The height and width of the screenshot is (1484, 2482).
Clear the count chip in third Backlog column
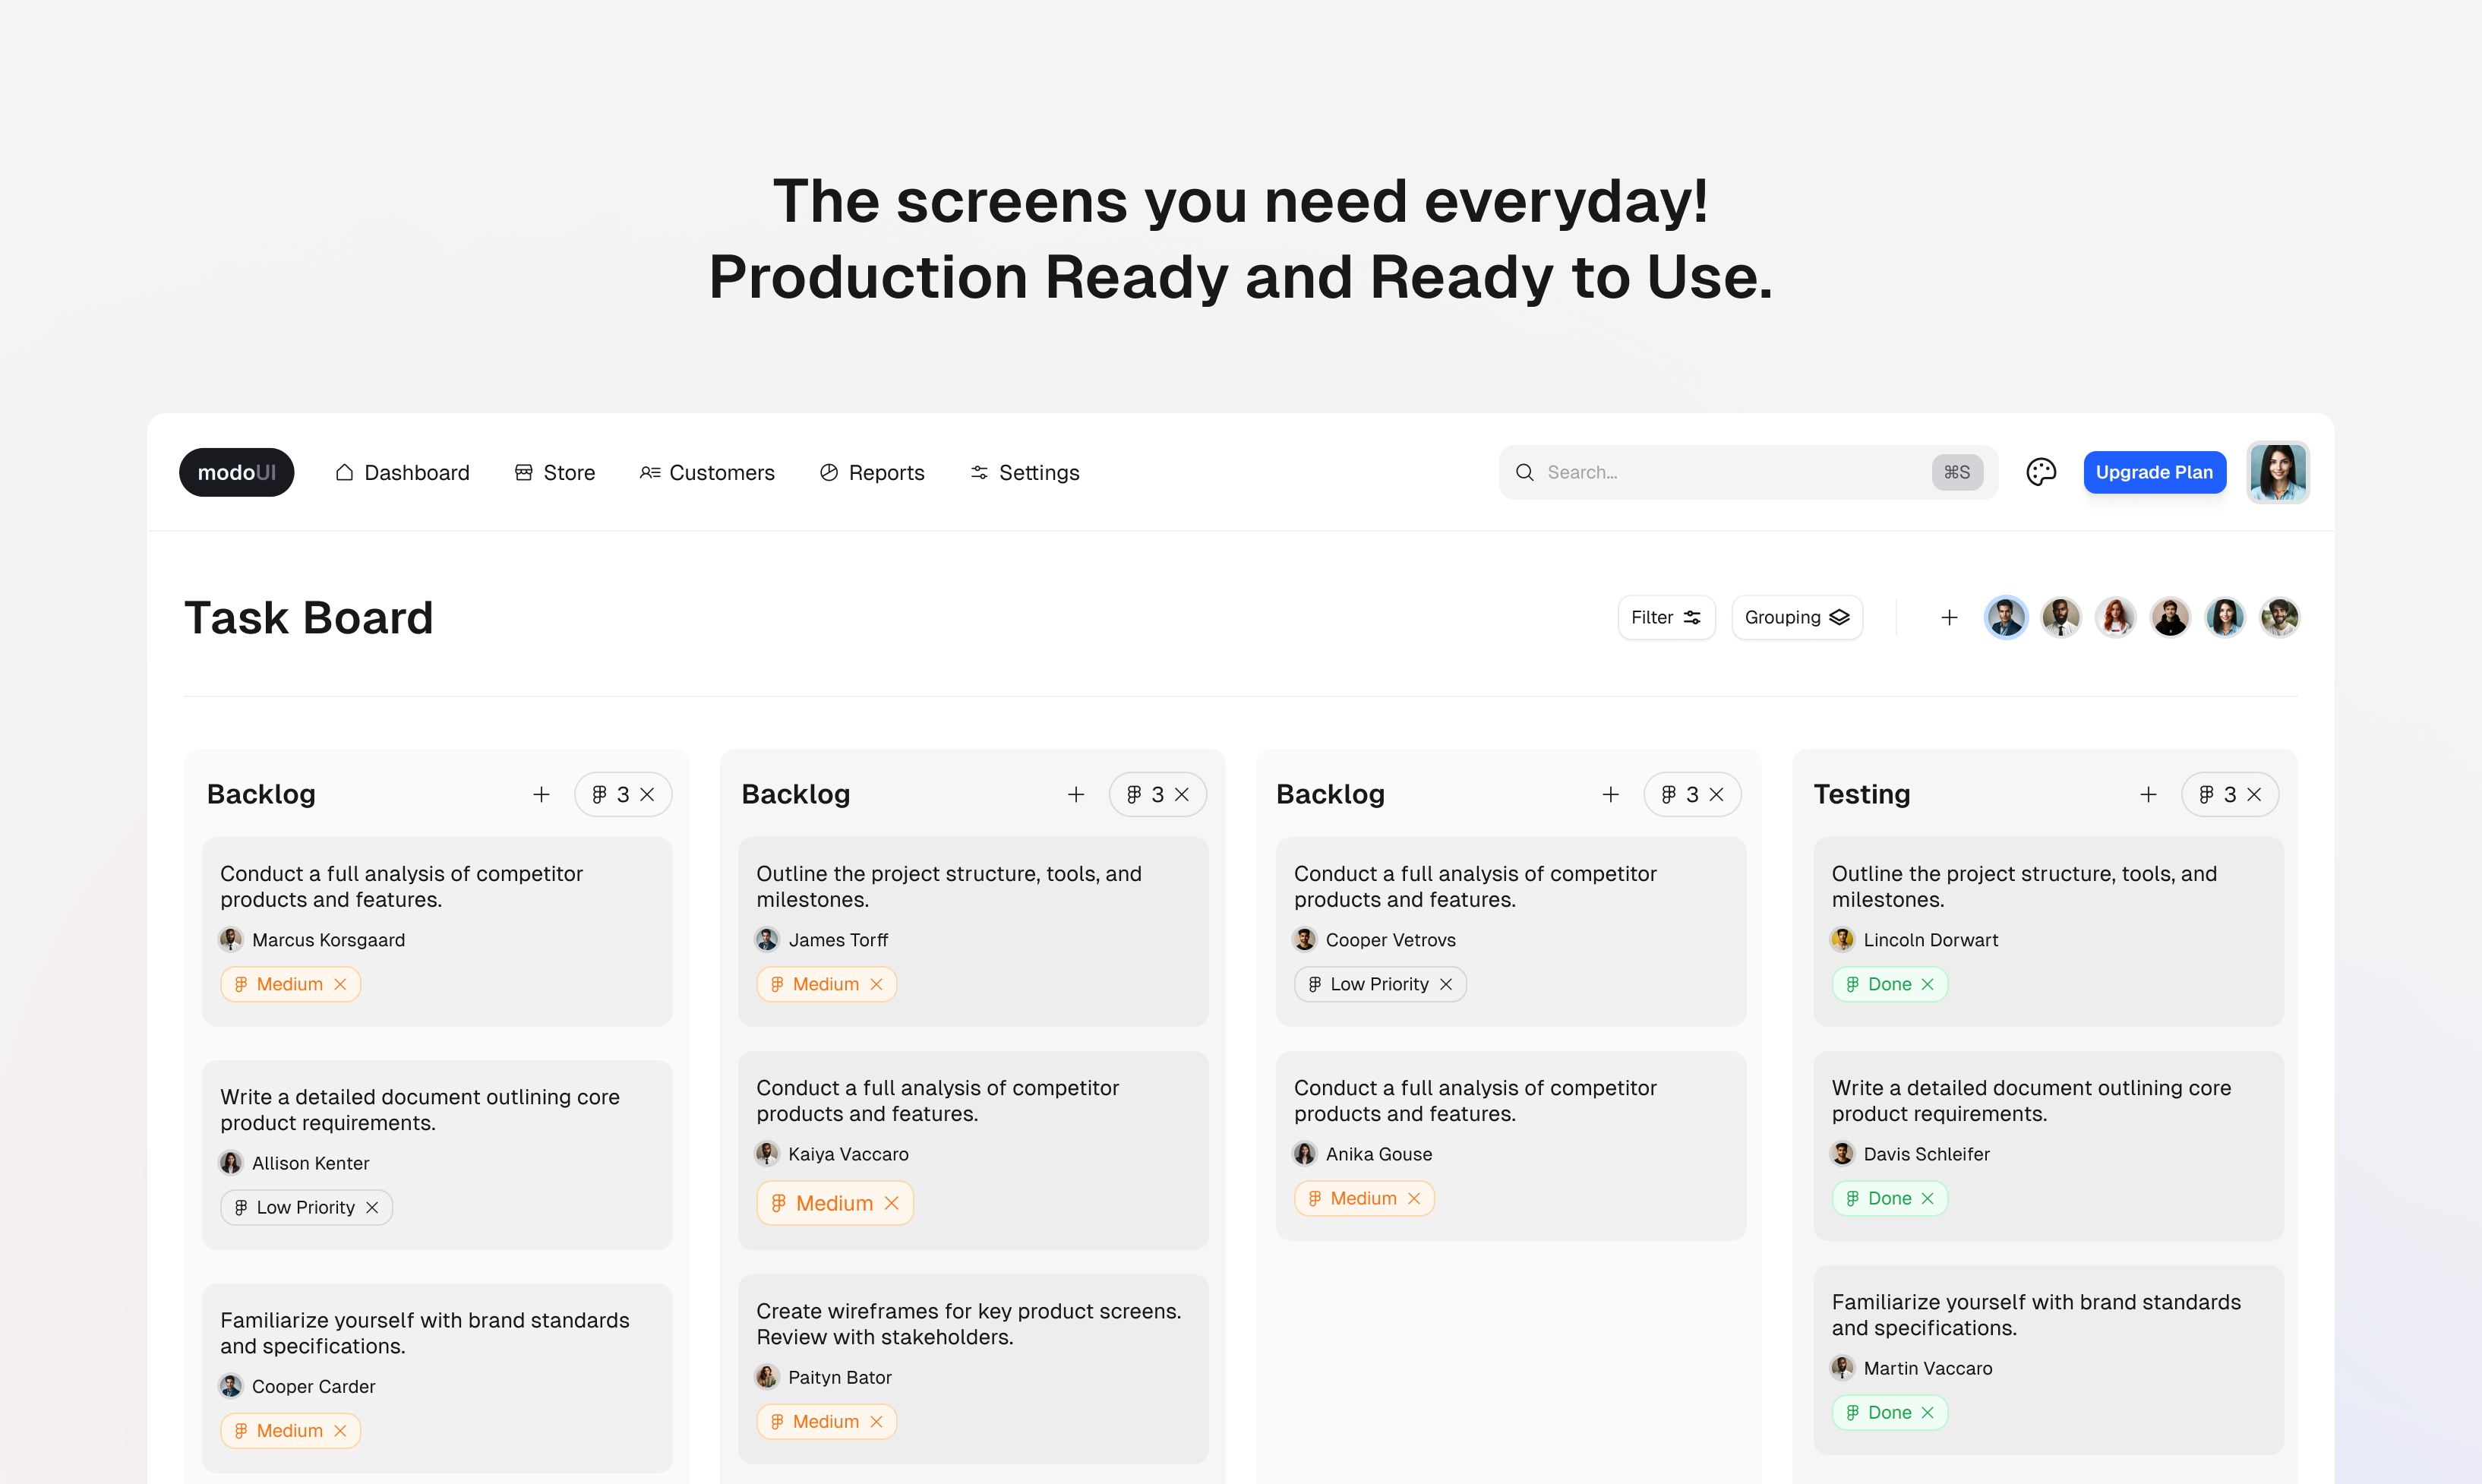1717,794
